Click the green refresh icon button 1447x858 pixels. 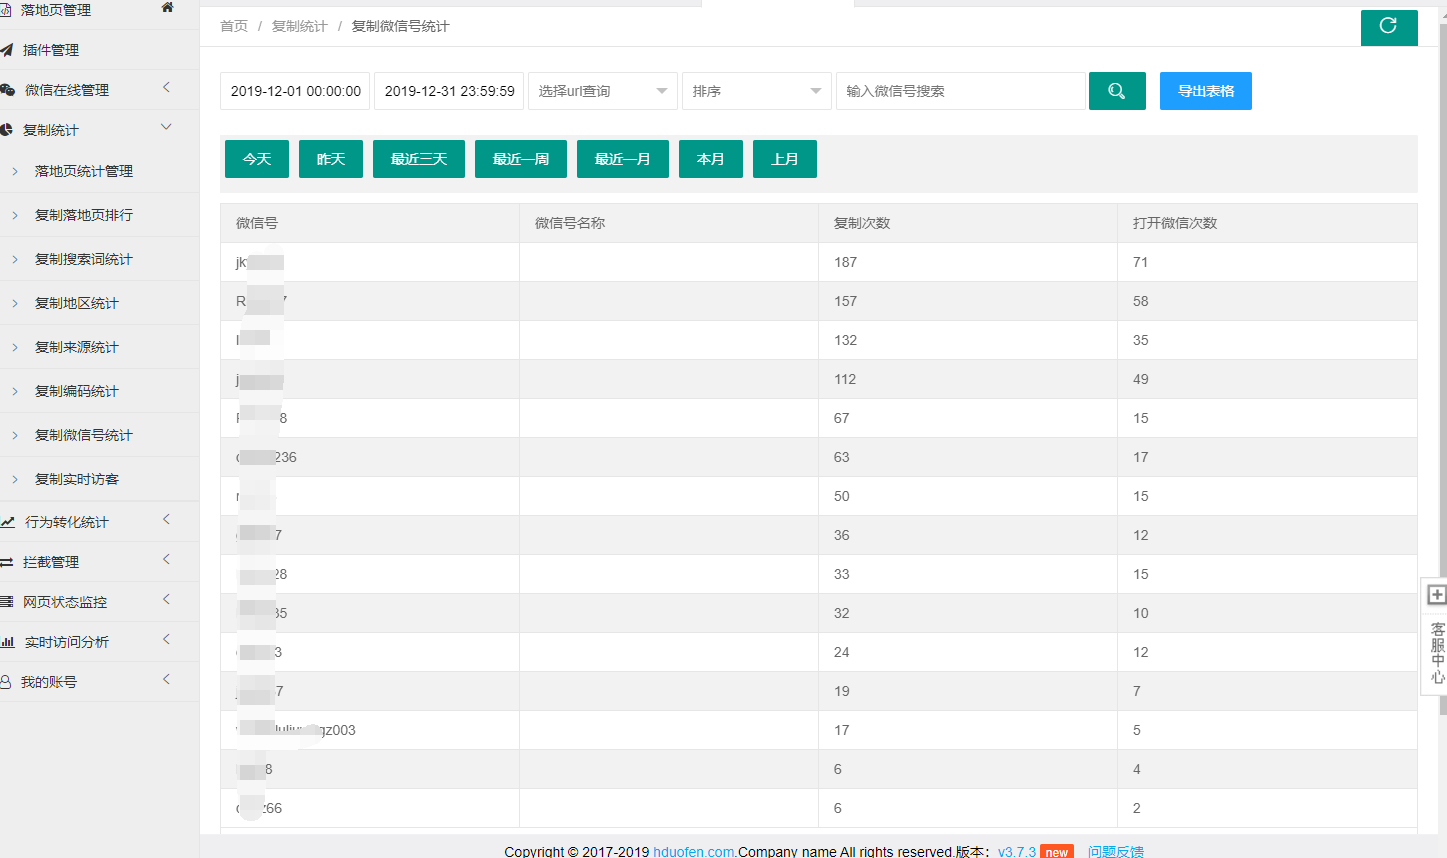(x=1388, y=27)
